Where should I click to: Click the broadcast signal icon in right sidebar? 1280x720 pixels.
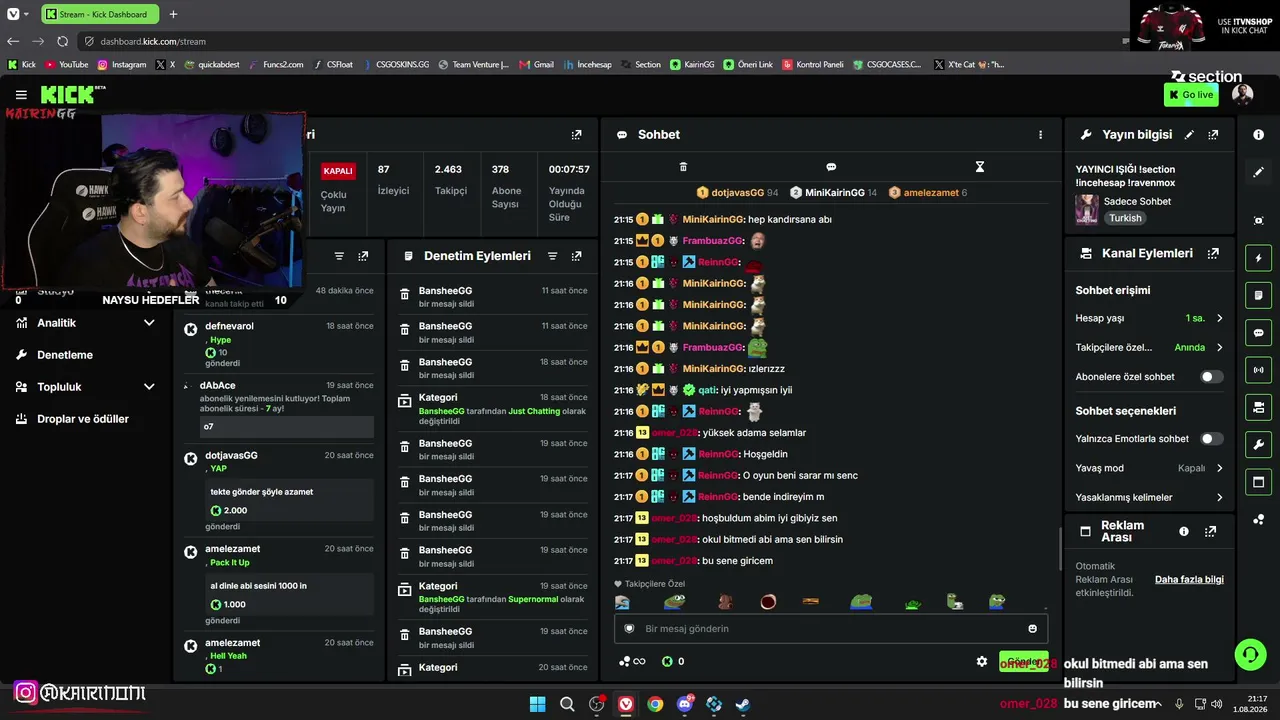pyautogui.click(x=1258, y=370)
